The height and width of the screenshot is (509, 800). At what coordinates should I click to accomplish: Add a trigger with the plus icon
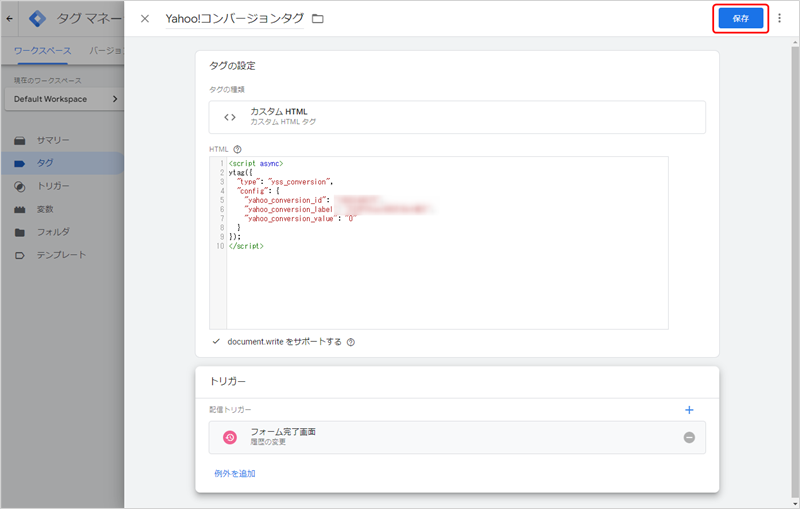[689, 410]
